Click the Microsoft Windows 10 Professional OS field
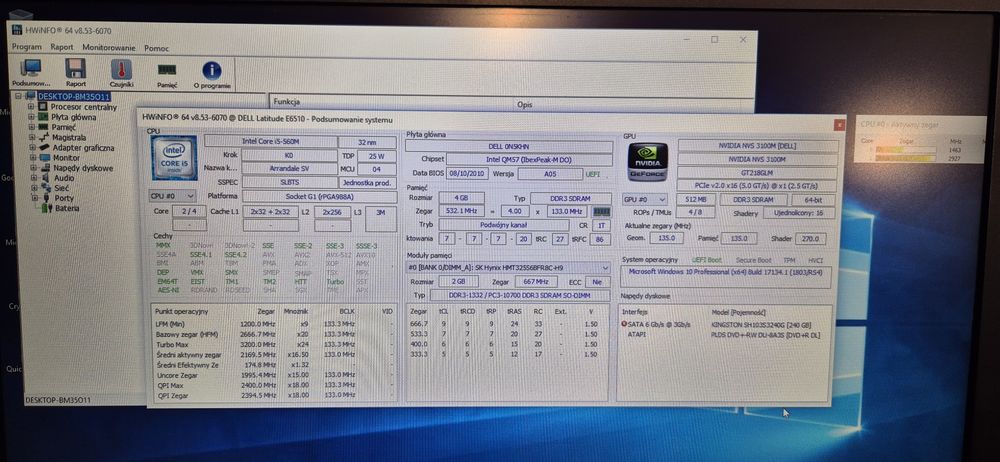The height and width of the screenshot is (462, 1000). (x=726, y=278)
